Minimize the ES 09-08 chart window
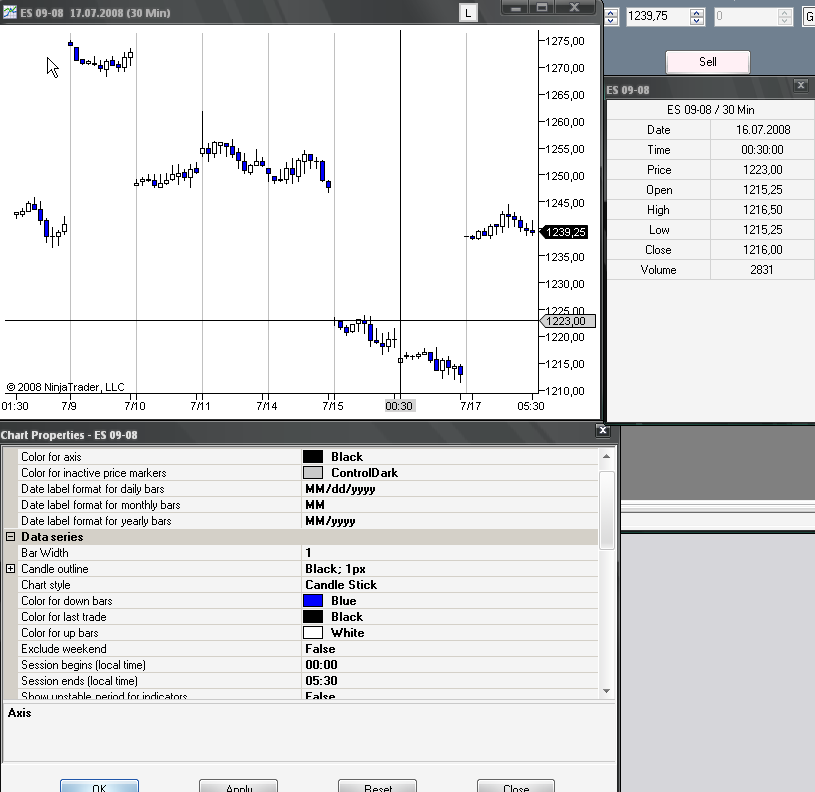Screen dimensions: 815x792 pyautogui.click(x=515, y=7)
